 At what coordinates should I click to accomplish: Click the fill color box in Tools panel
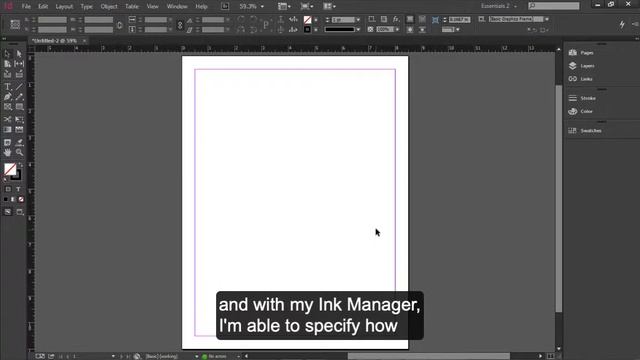(10, 169)
